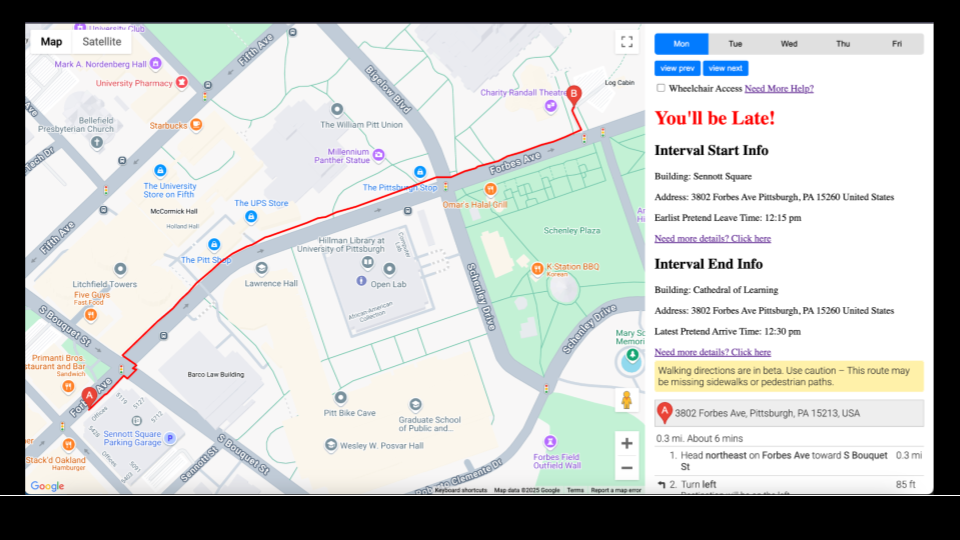960x540 pixels.
Task: Open the Google logo link
Action: point(47,486)
